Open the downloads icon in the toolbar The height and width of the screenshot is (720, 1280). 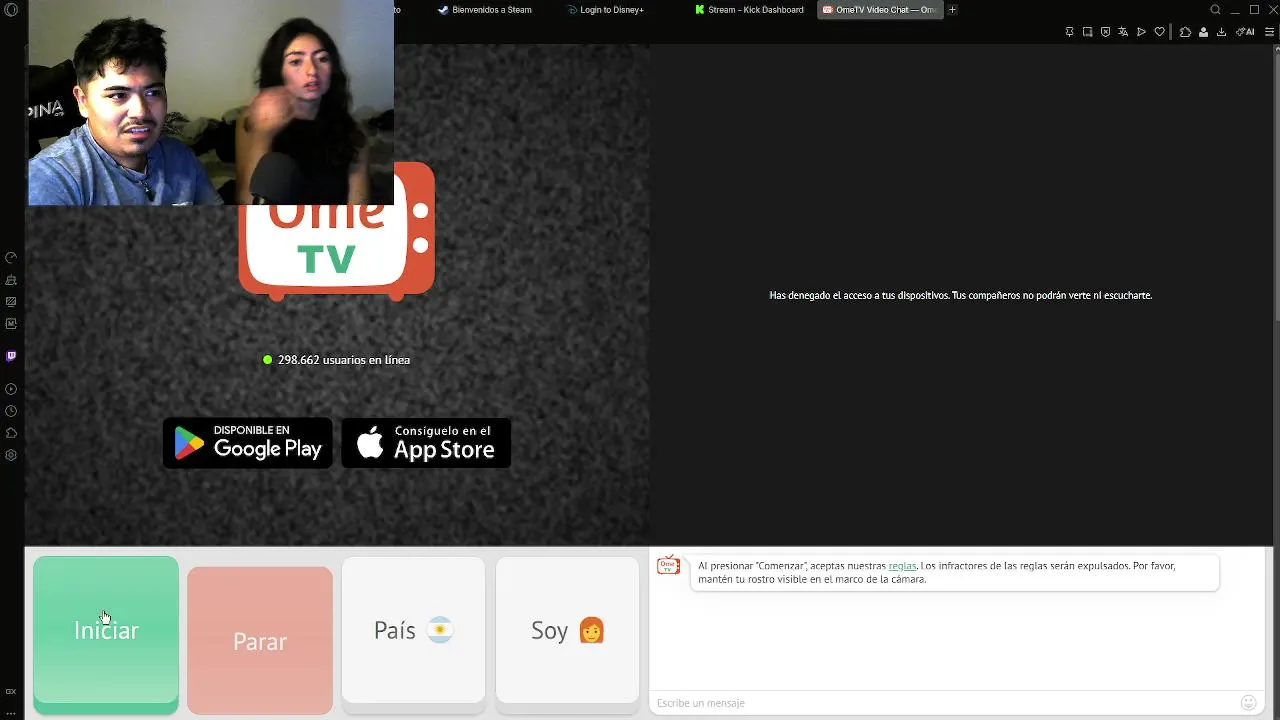(1221, 32)
